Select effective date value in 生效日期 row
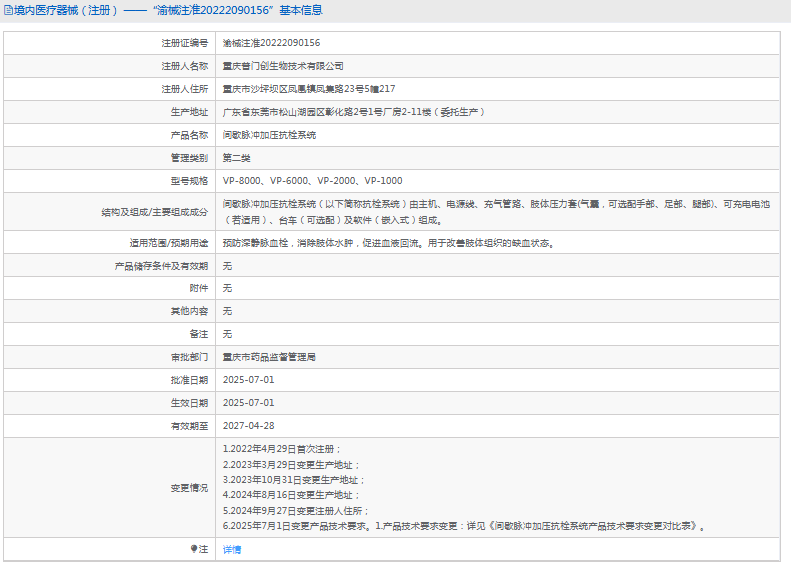The height and width of the screenshot is (568, 791). coord(248,403)
